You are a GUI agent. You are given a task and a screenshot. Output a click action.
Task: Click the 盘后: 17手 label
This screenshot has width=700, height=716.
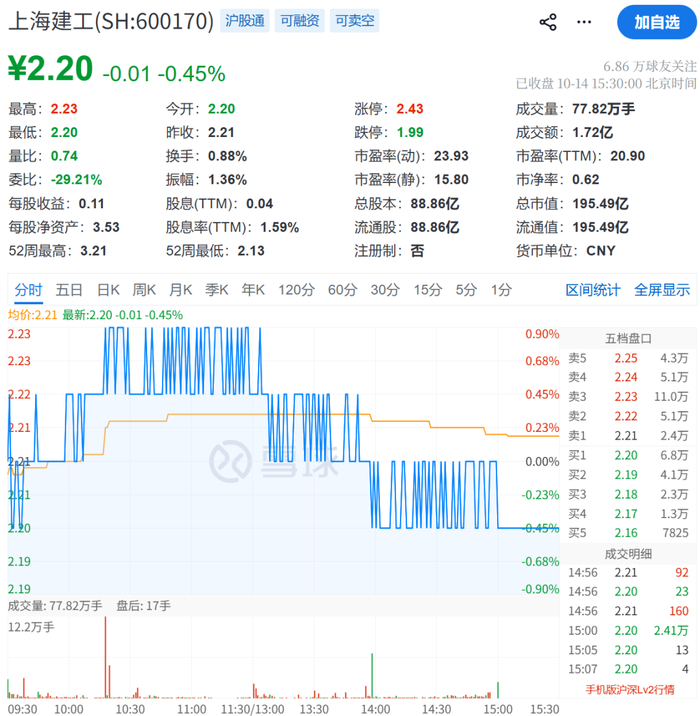click(x=143, y=606)
